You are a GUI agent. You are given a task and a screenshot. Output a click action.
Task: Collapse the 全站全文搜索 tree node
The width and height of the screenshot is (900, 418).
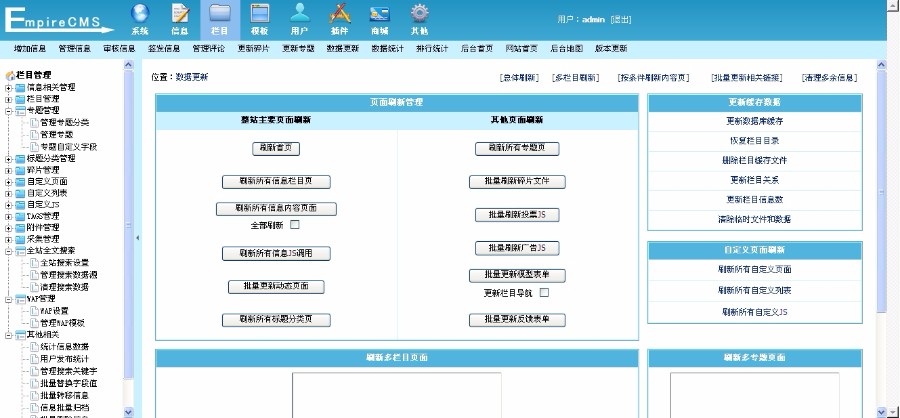pyautogui.click(x=9, y=251)
